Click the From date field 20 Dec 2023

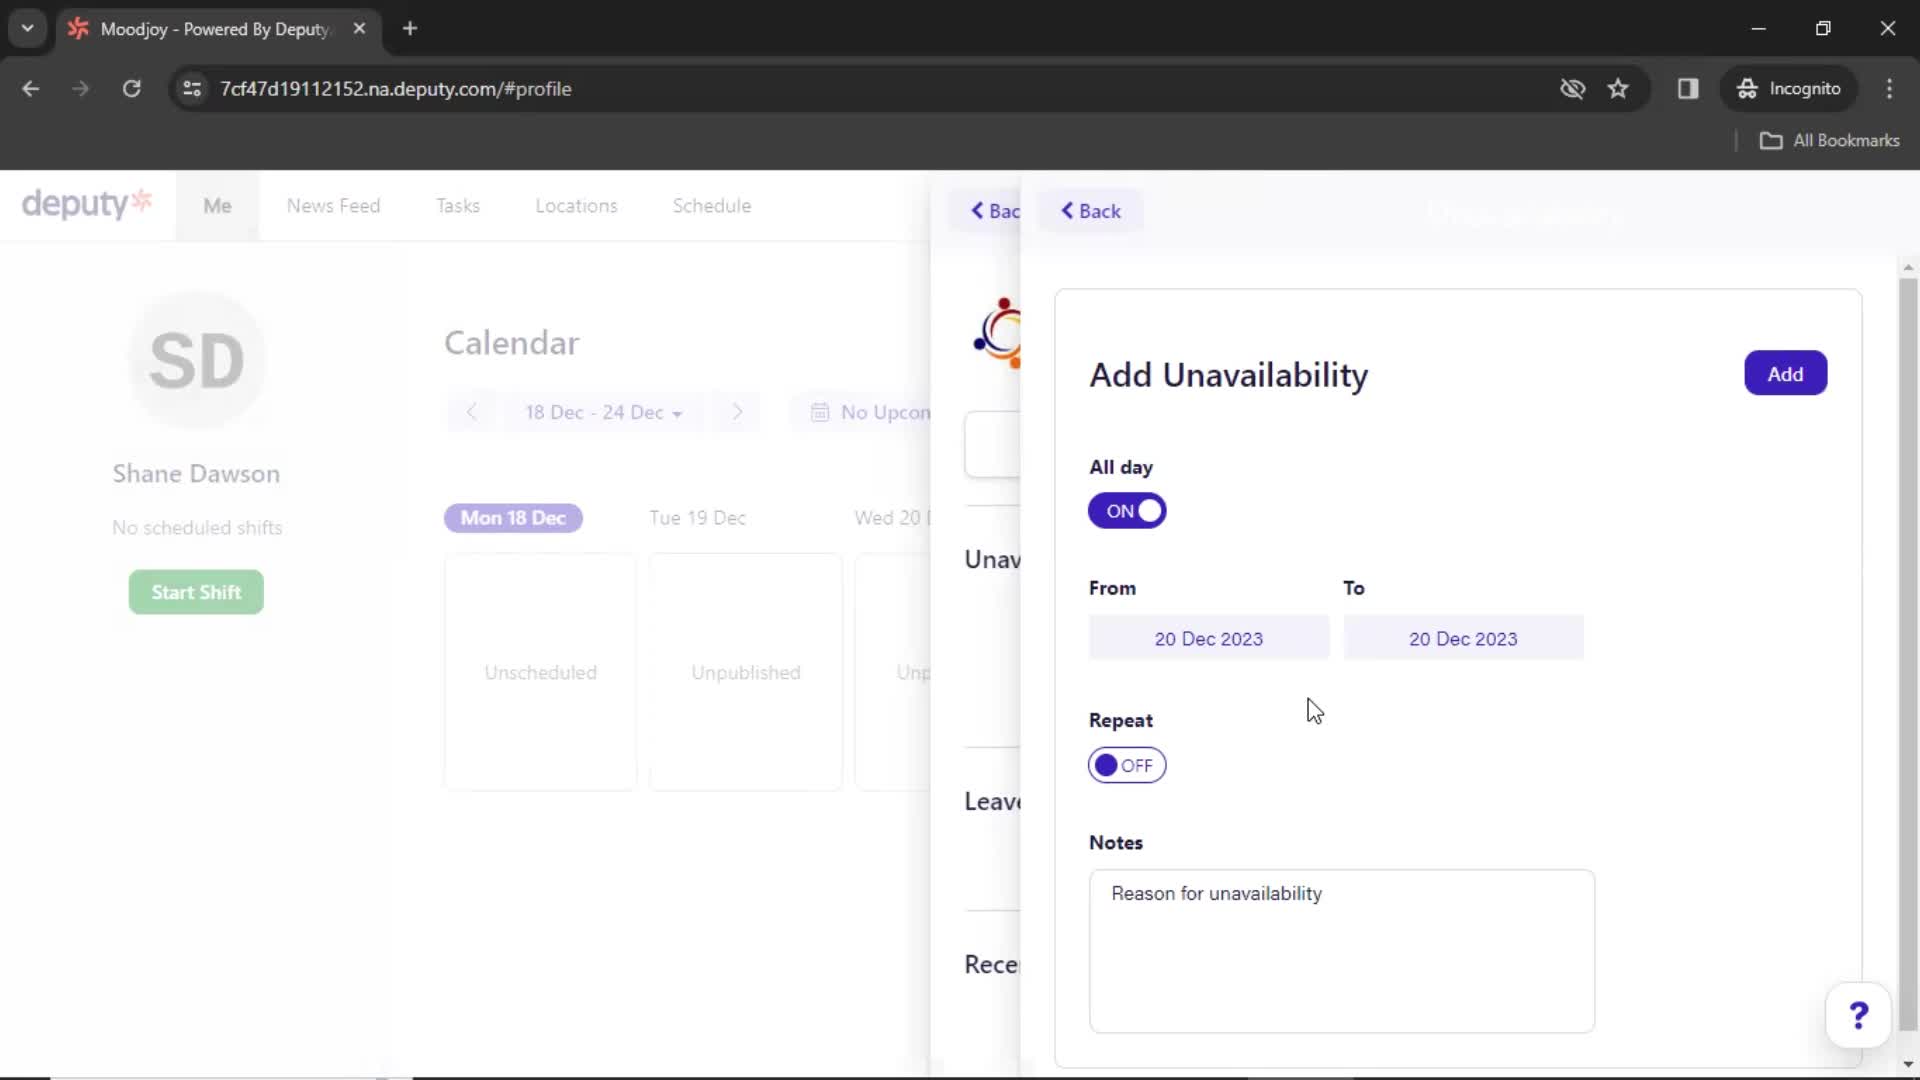coord(1208,640)
